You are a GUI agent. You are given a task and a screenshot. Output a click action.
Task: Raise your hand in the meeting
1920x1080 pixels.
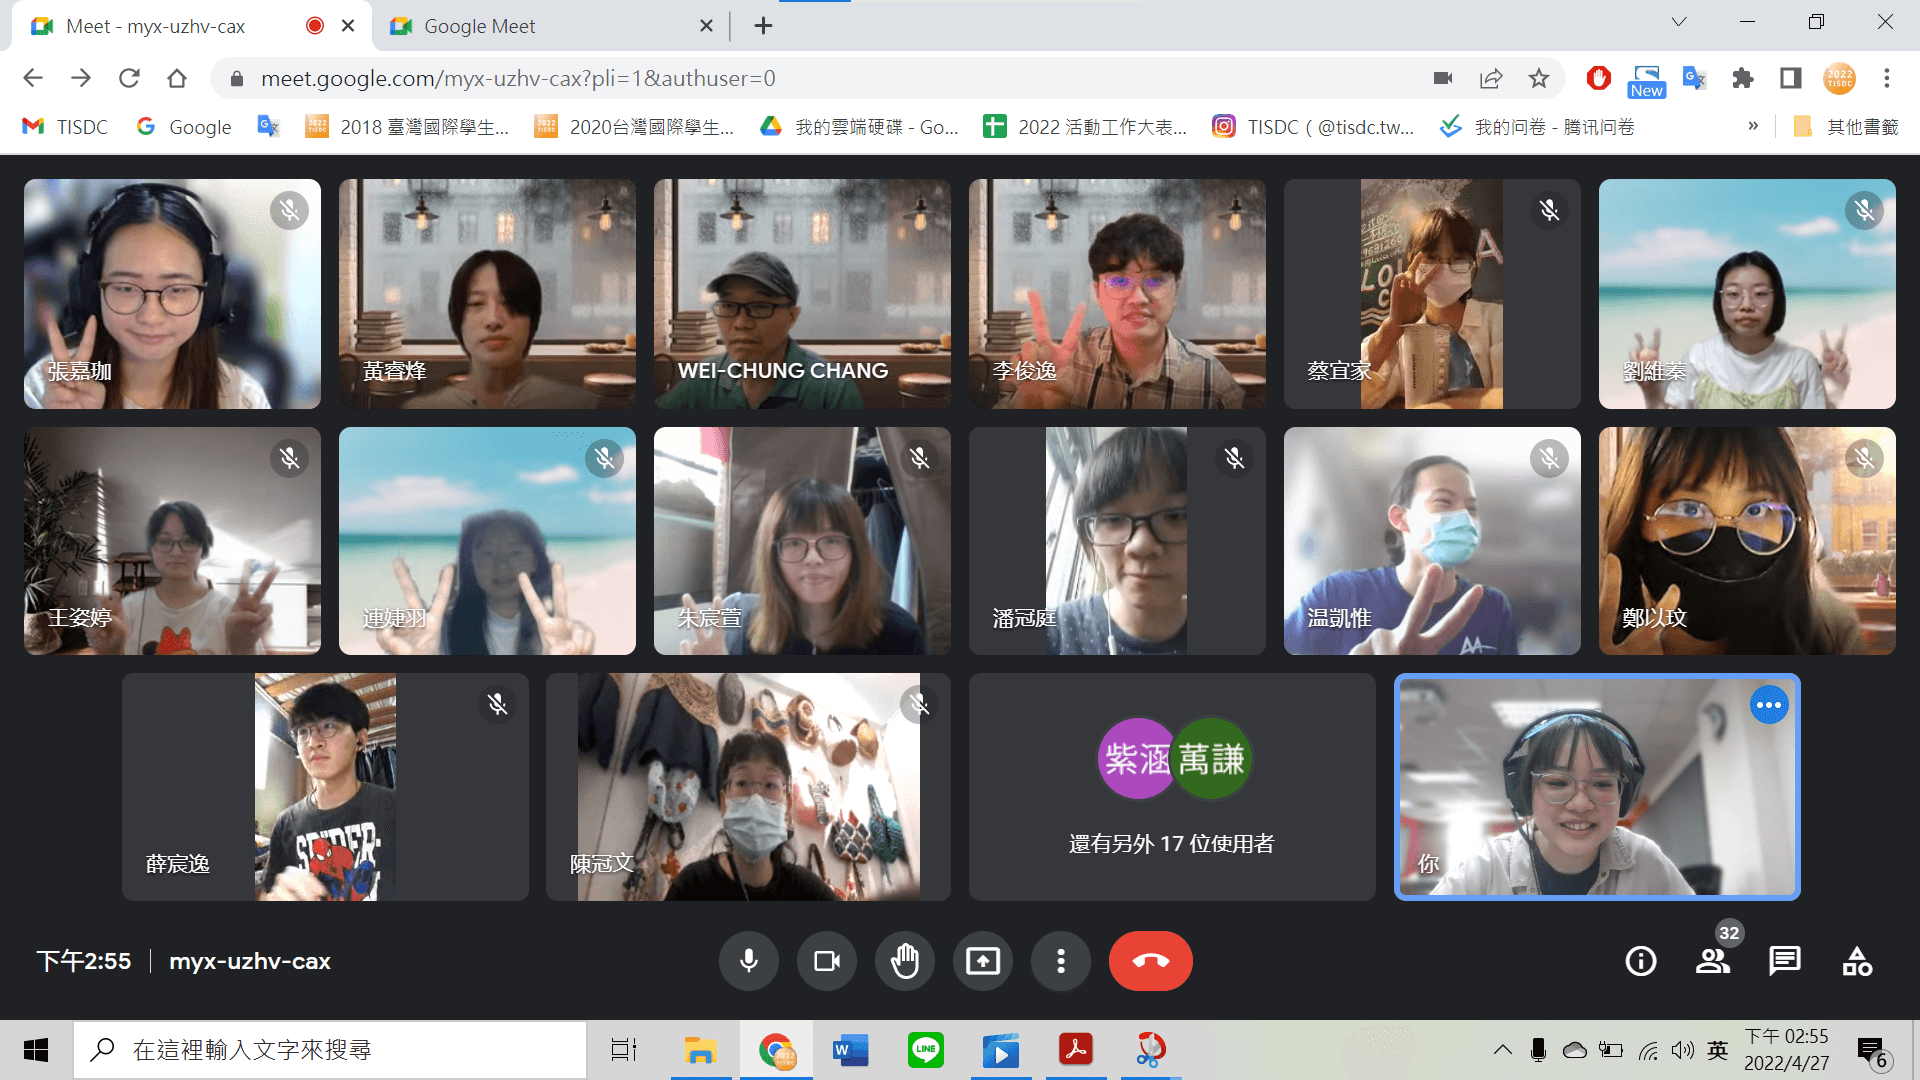coord(904,961)
